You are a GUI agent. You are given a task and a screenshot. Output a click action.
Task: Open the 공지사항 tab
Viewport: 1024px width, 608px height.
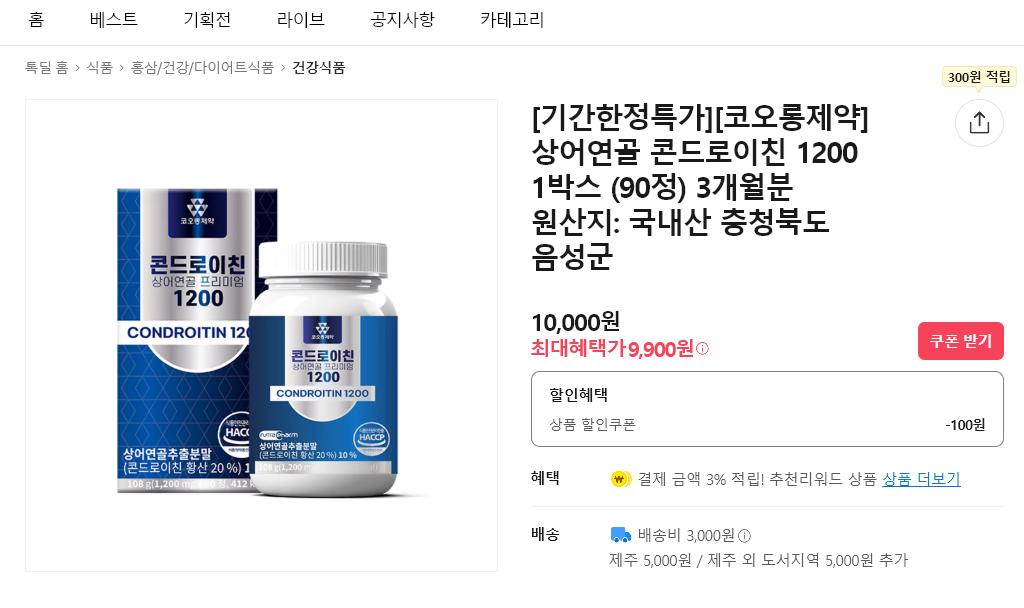[402, 20]
